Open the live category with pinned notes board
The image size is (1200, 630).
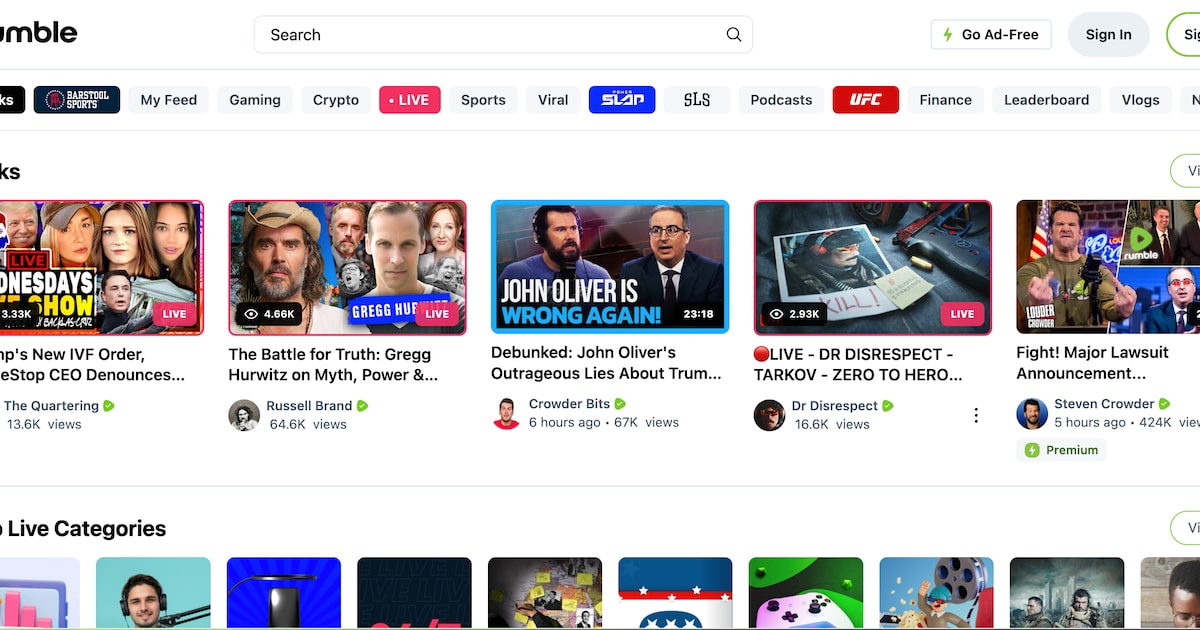545,593
